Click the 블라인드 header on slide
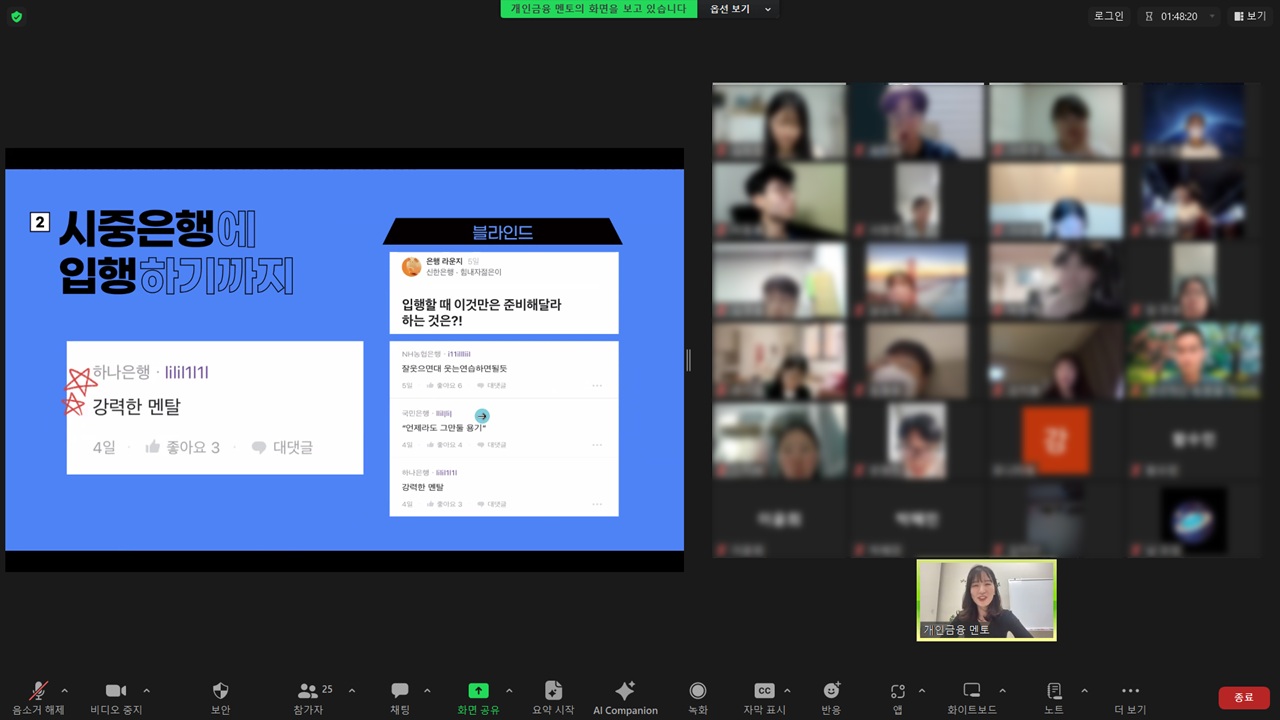This screenshot has height=720, width=1280. click(503, 232)
